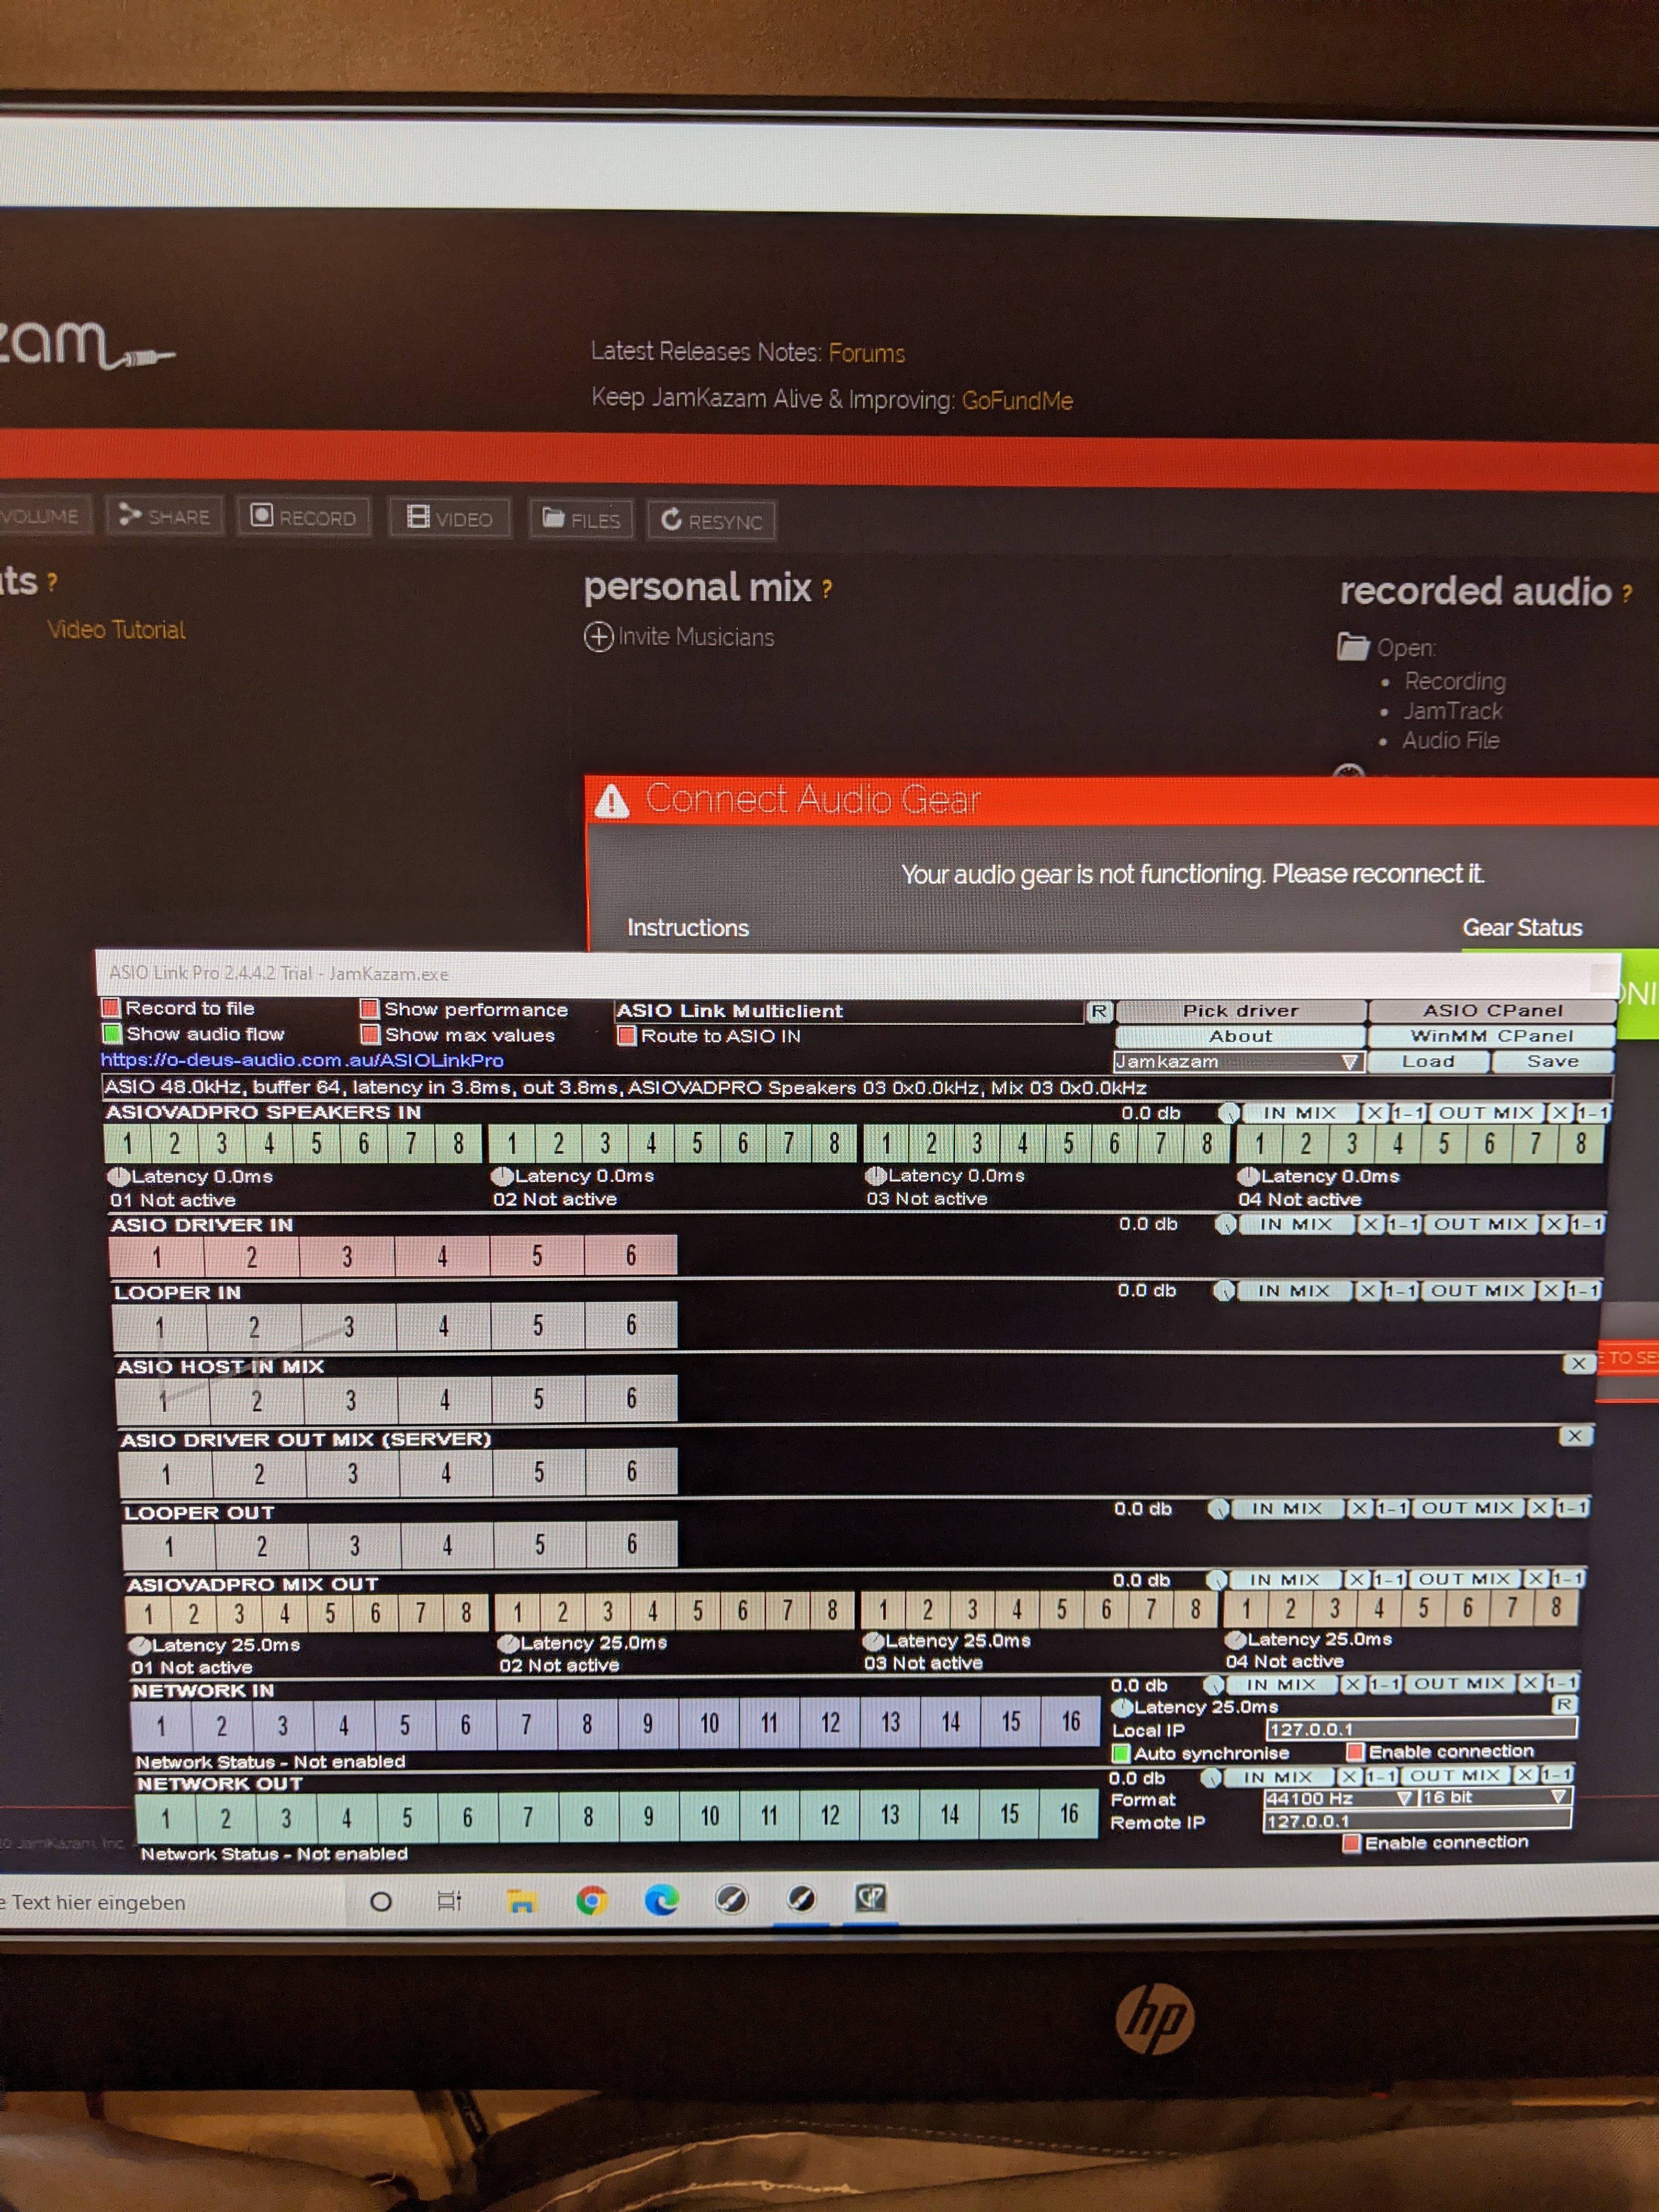Open Microsoft Edge from the taskbar
The width and height of the screenshot is (1659, 2212).
point(661,1899)
